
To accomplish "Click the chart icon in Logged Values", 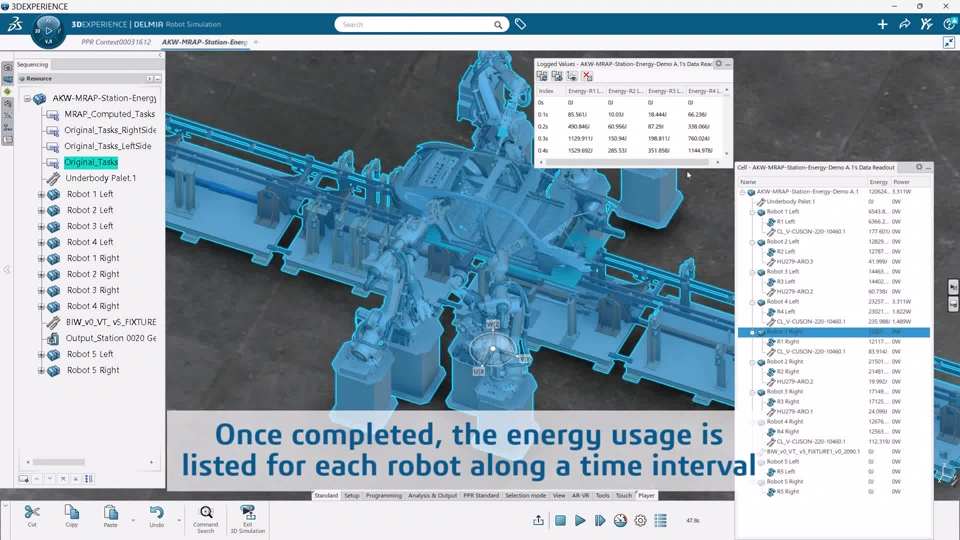I will 571,76.
